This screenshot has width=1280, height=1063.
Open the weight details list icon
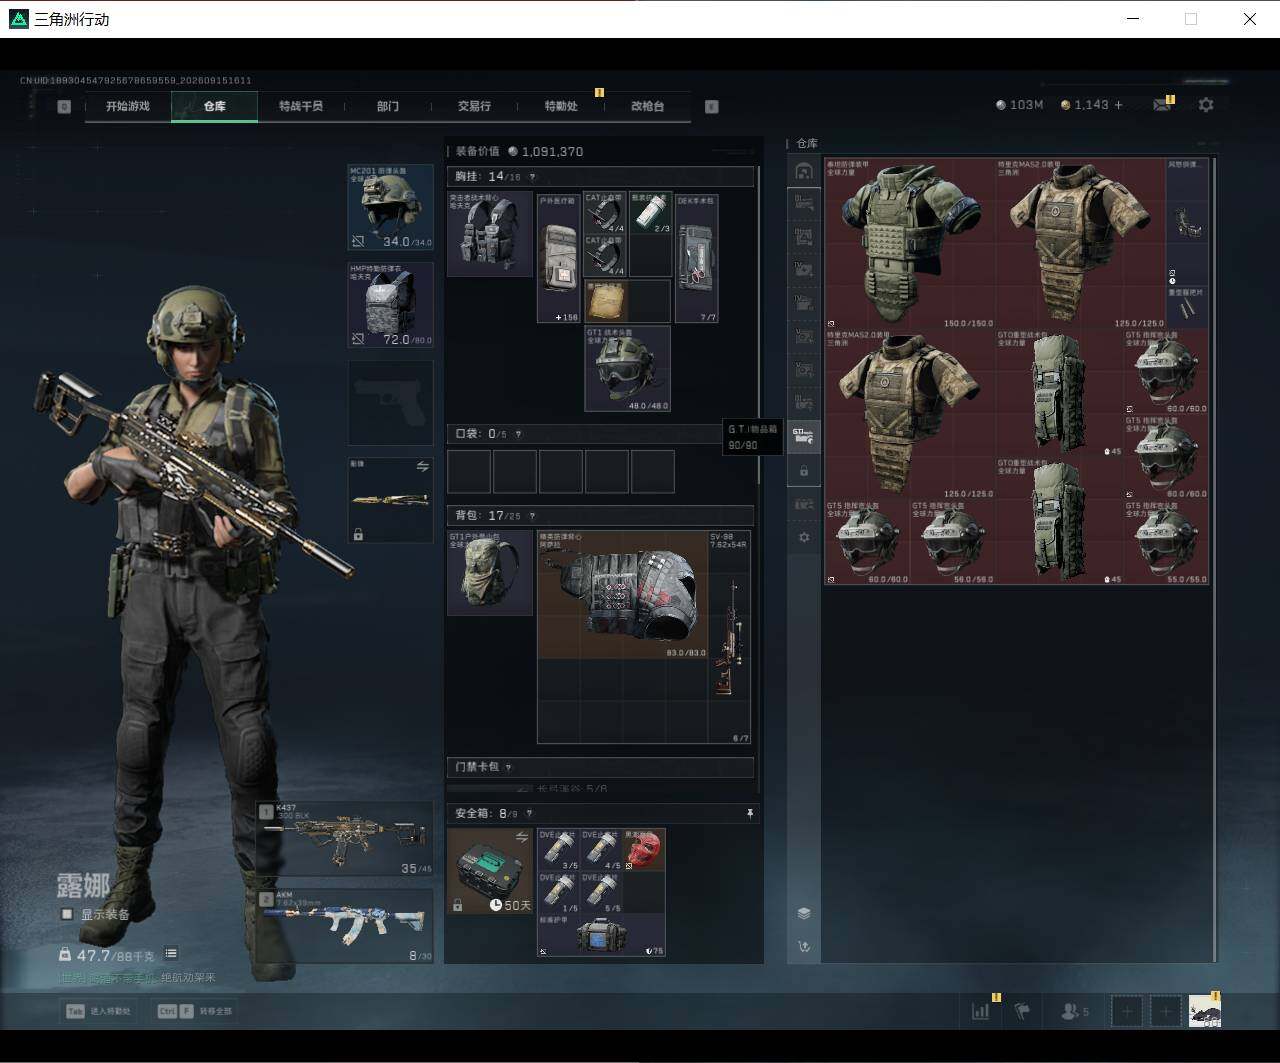coord(172,954)
